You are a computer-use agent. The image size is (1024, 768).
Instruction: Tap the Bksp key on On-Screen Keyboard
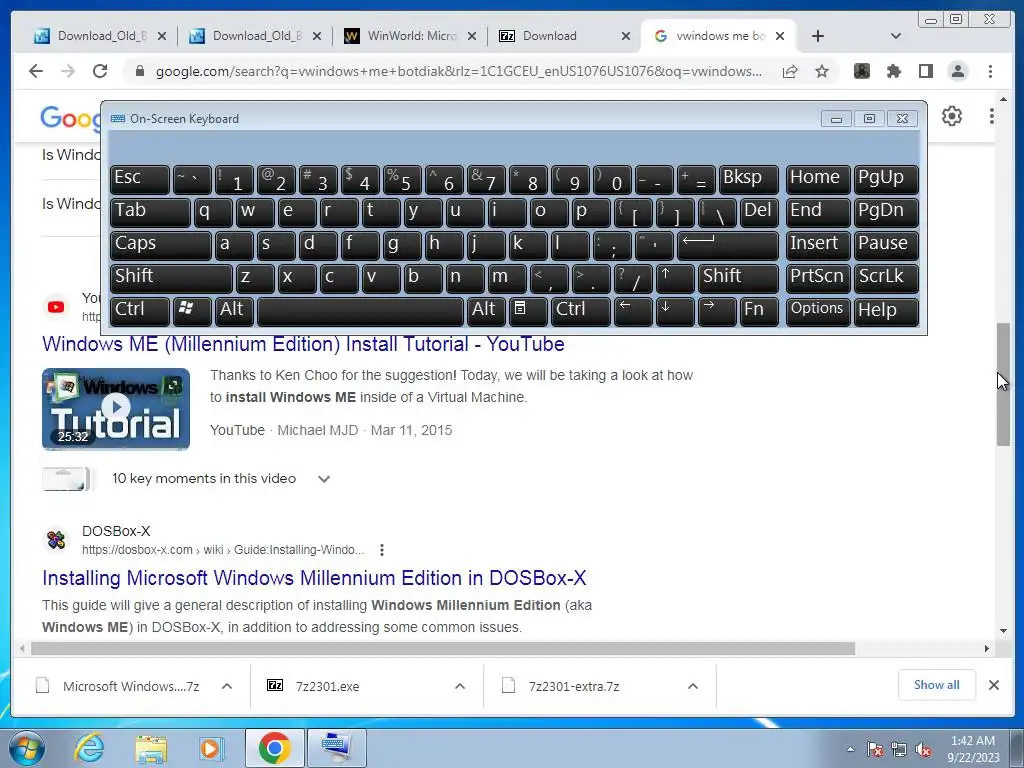[748, 180]
